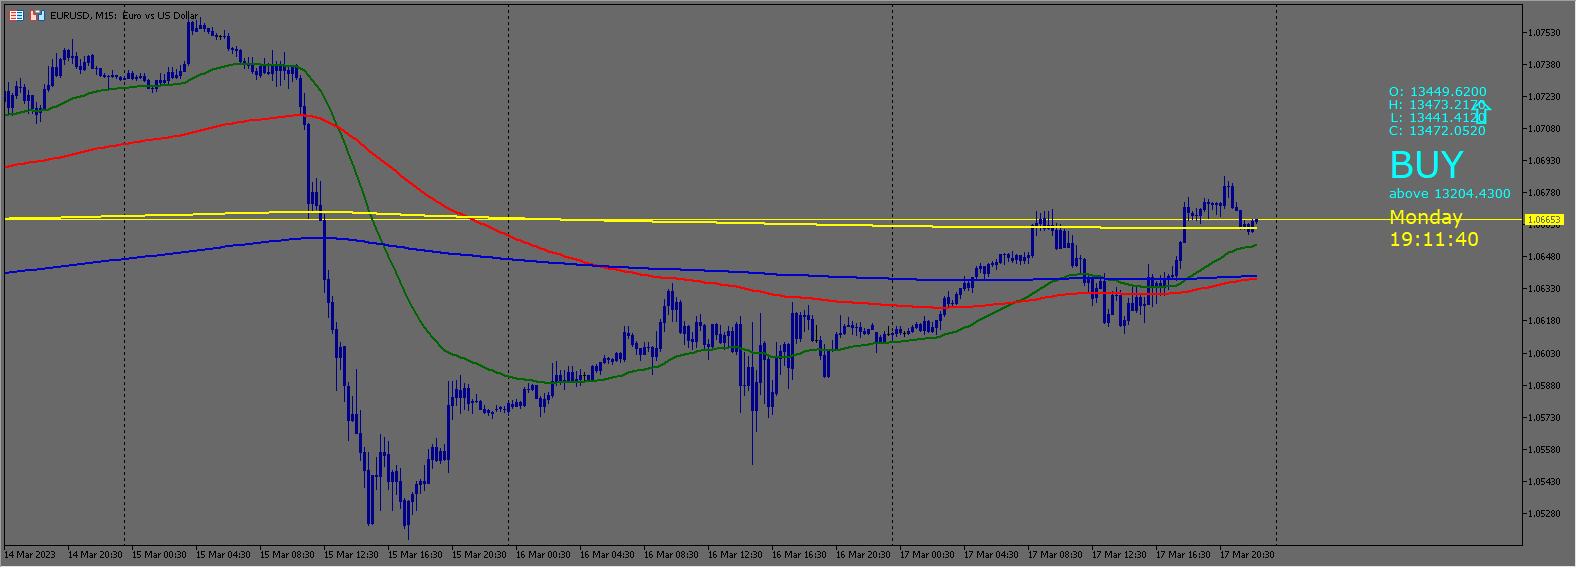1577x568 pixels.
Task: Click the '16 Mar 00:30' time axis label
Action: [543, 555]
